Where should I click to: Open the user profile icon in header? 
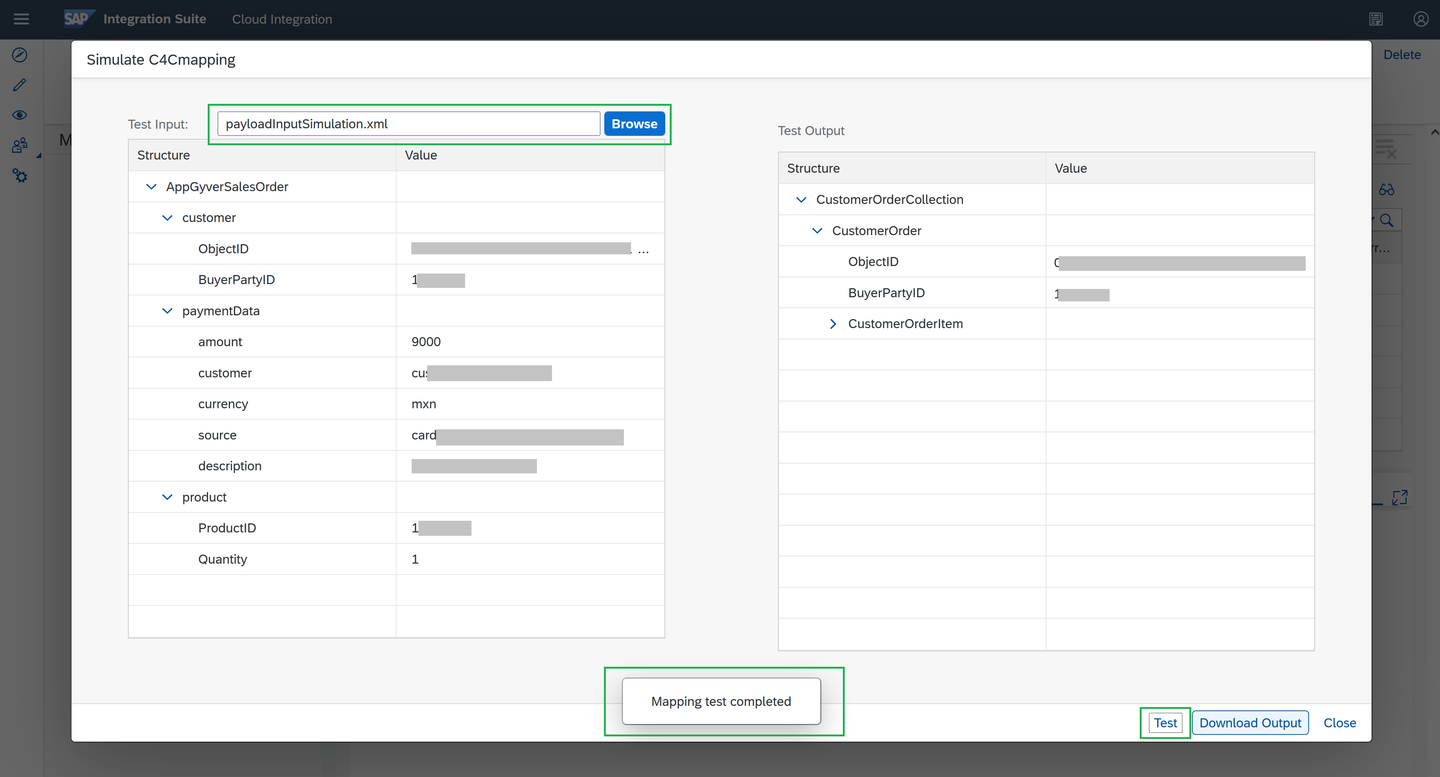(1421, 19)
